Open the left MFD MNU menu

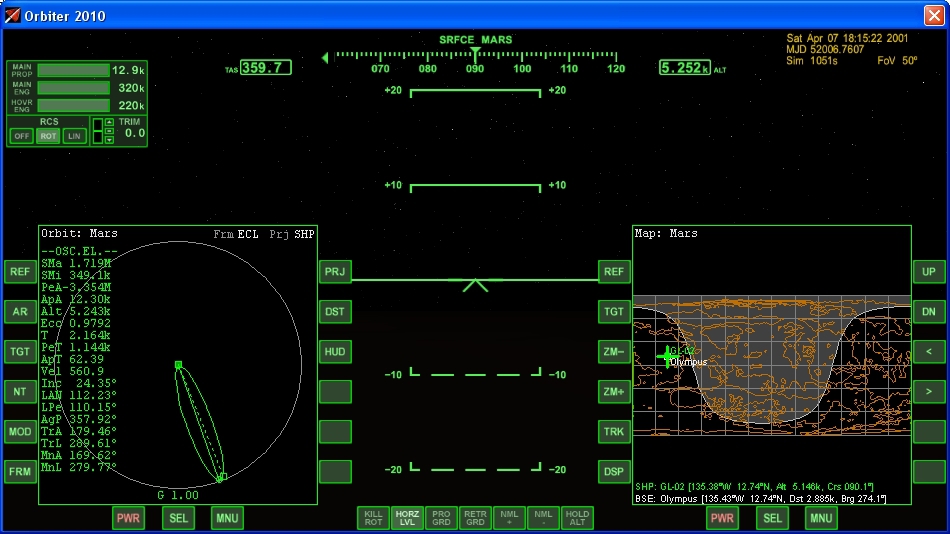227,518
